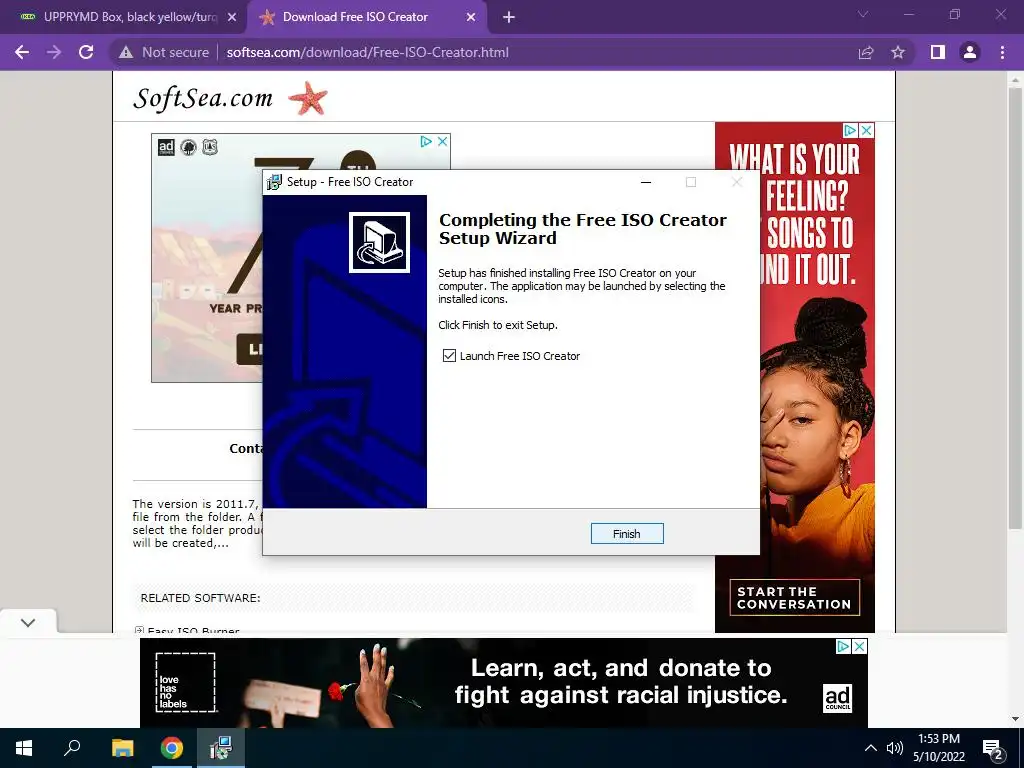Open a new browser tab
The width and height of the screenshot is (1024, 768).
pyautogui.click(x=509, y=17)
